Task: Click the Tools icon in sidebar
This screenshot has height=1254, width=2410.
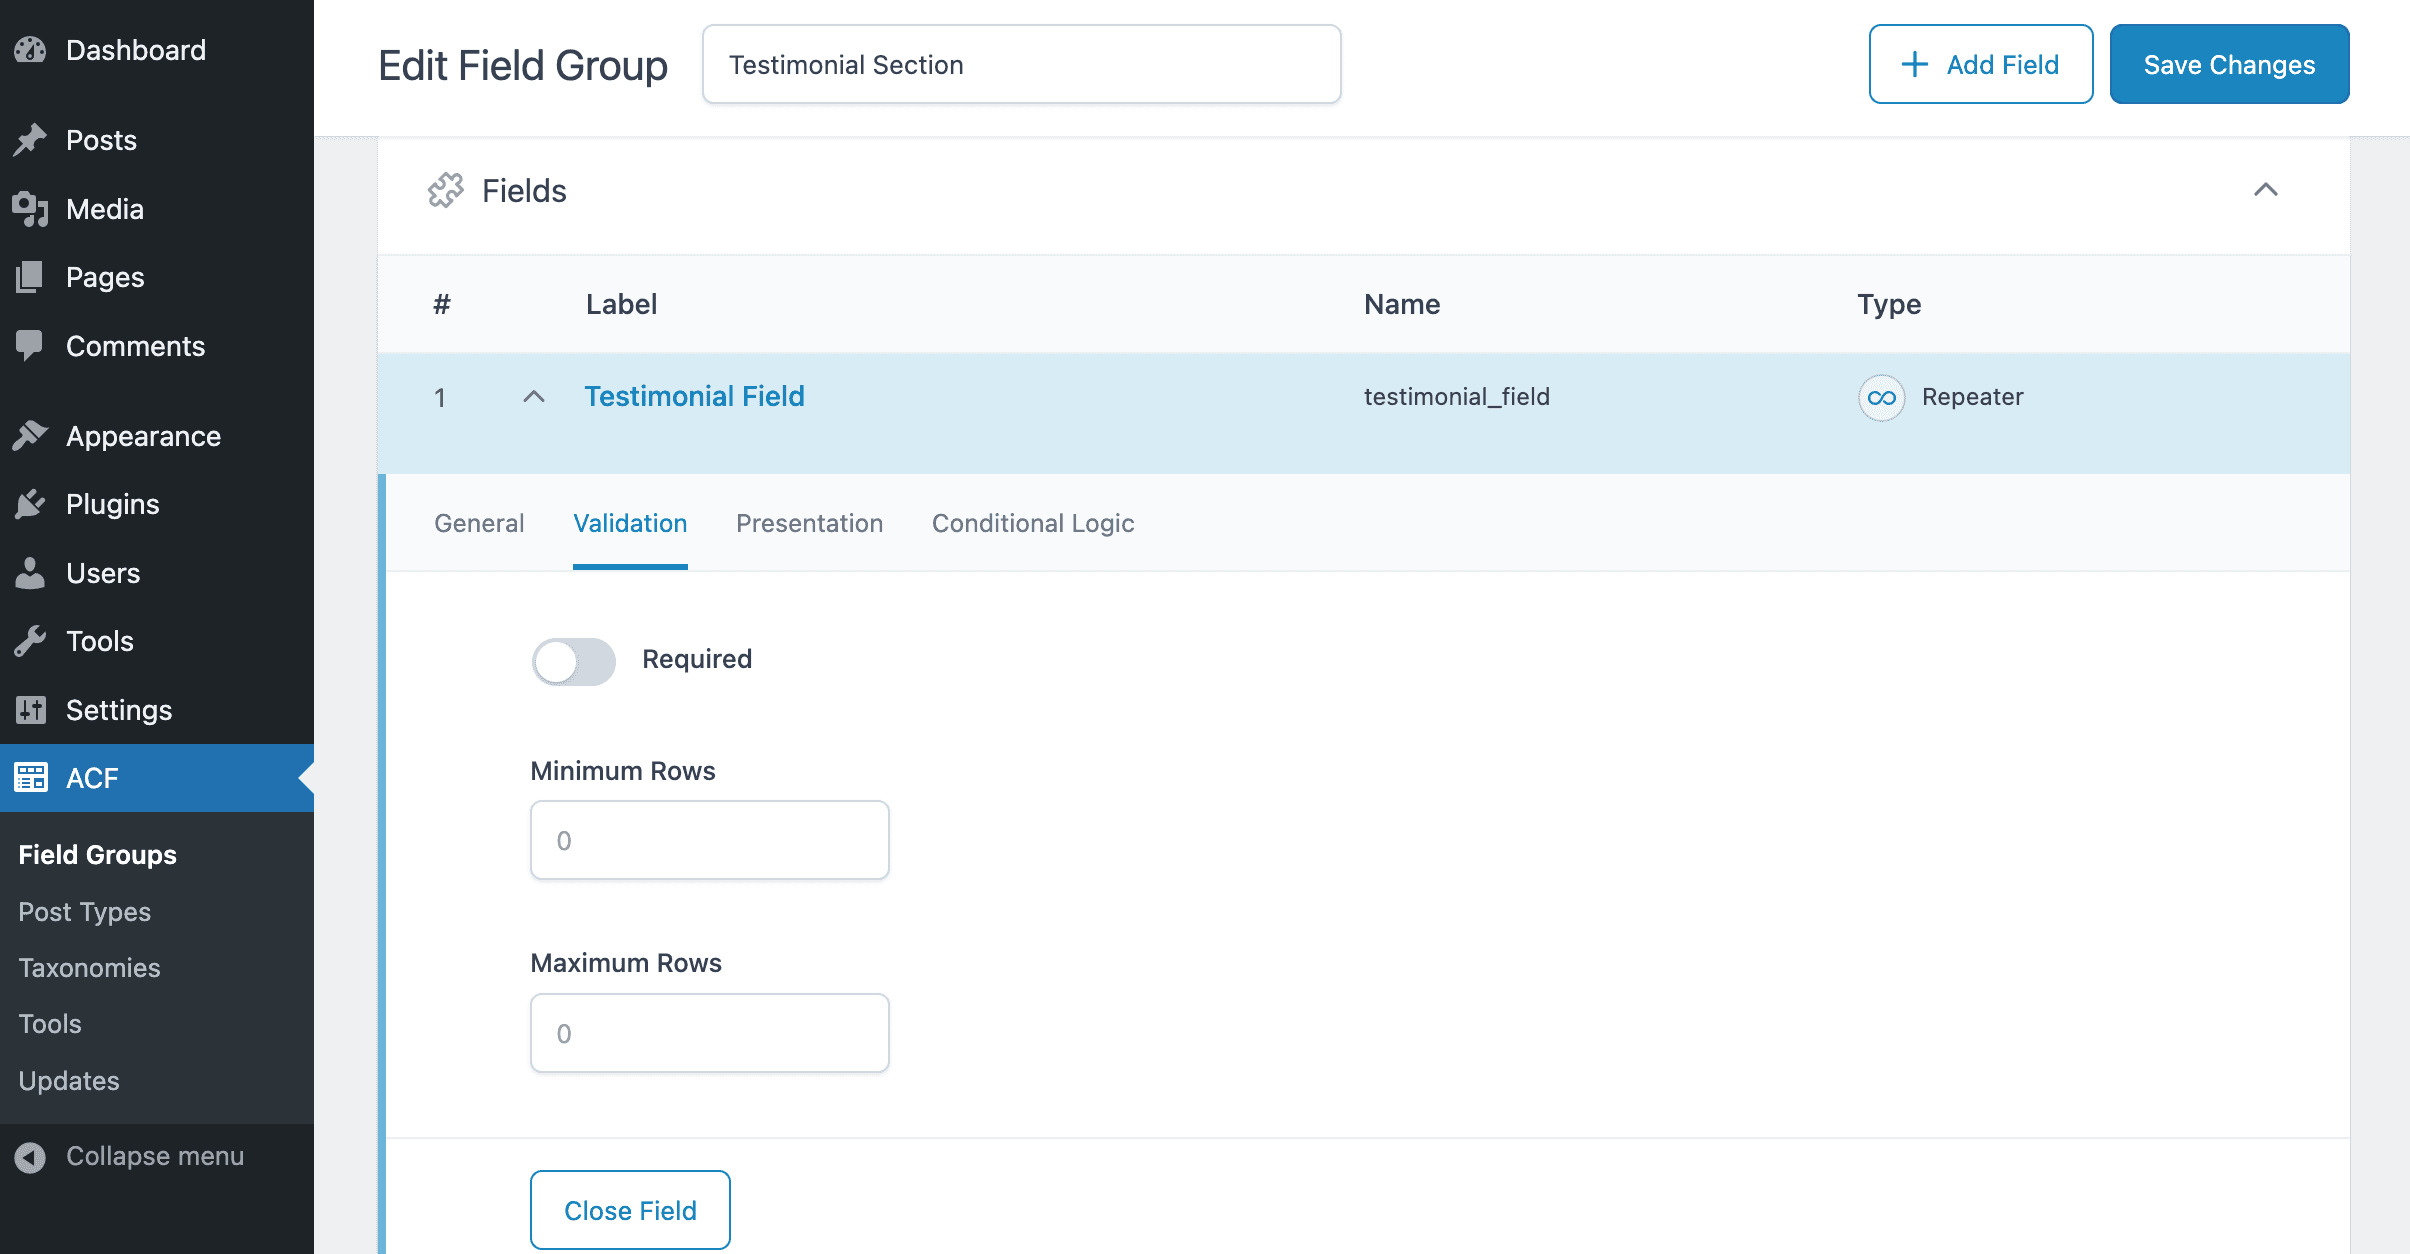Action: 30,639
